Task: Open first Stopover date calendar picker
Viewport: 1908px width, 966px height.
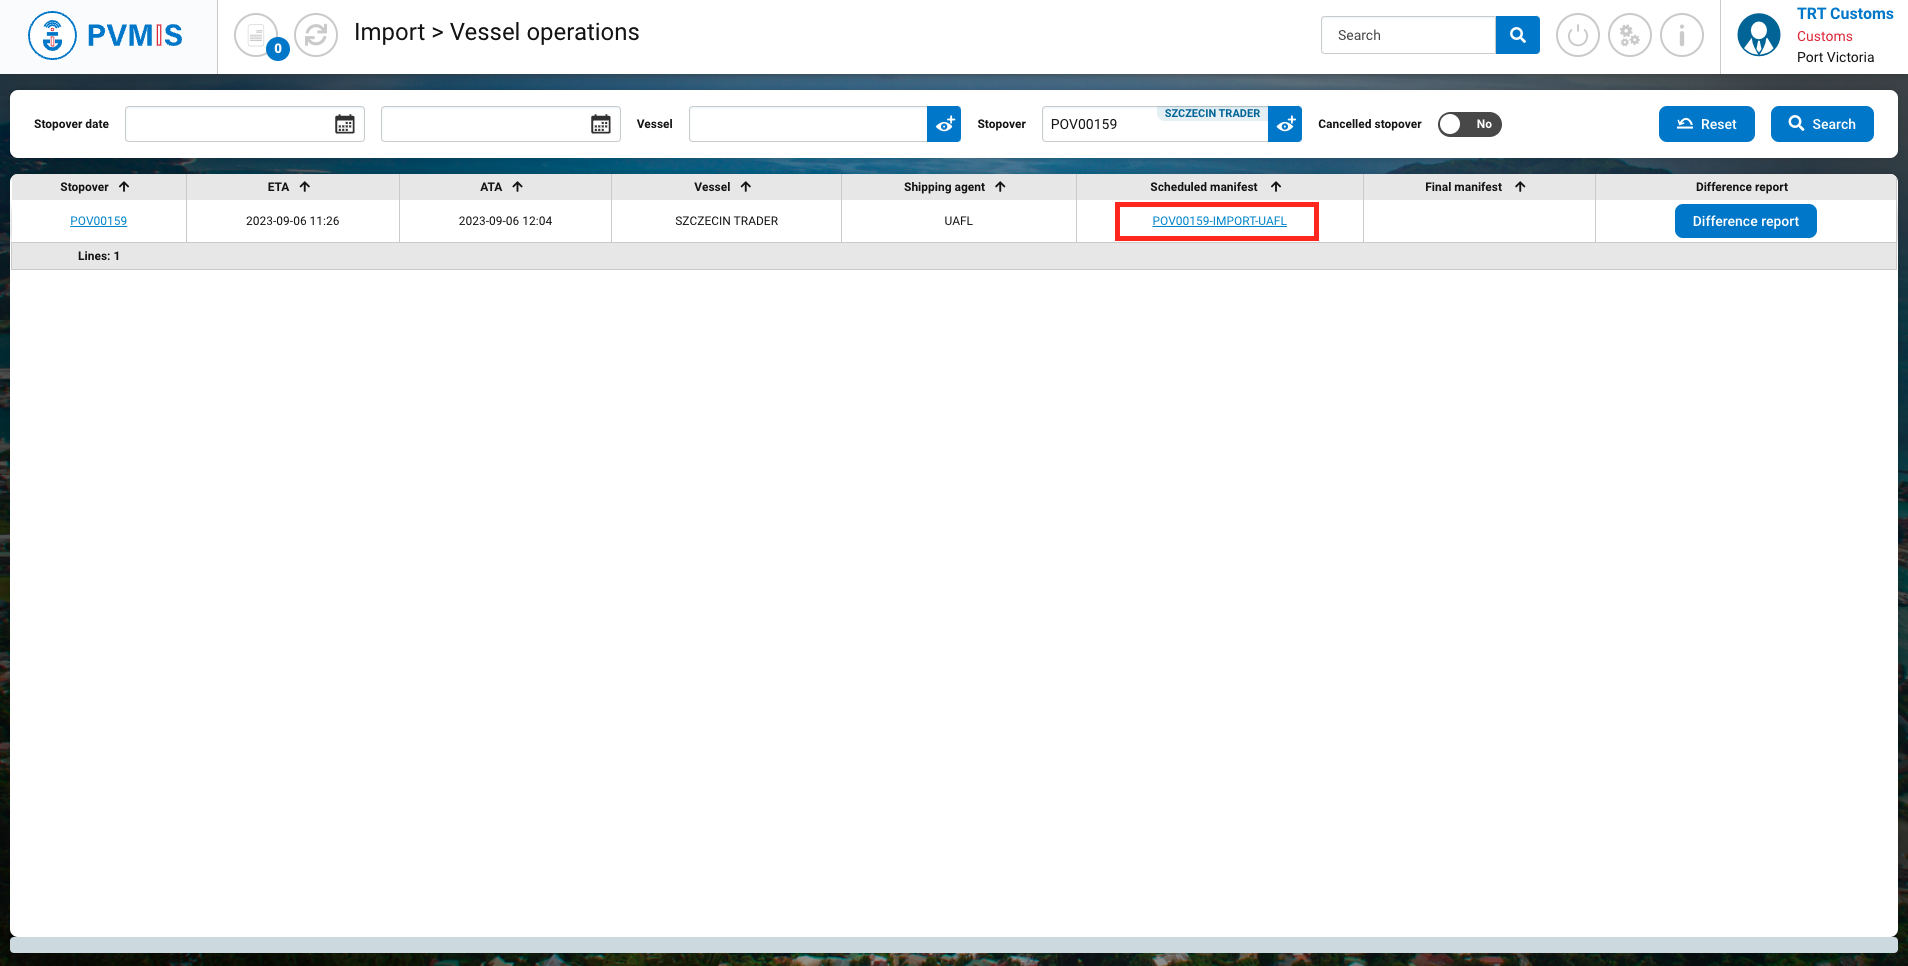Action: click(345, 124)
